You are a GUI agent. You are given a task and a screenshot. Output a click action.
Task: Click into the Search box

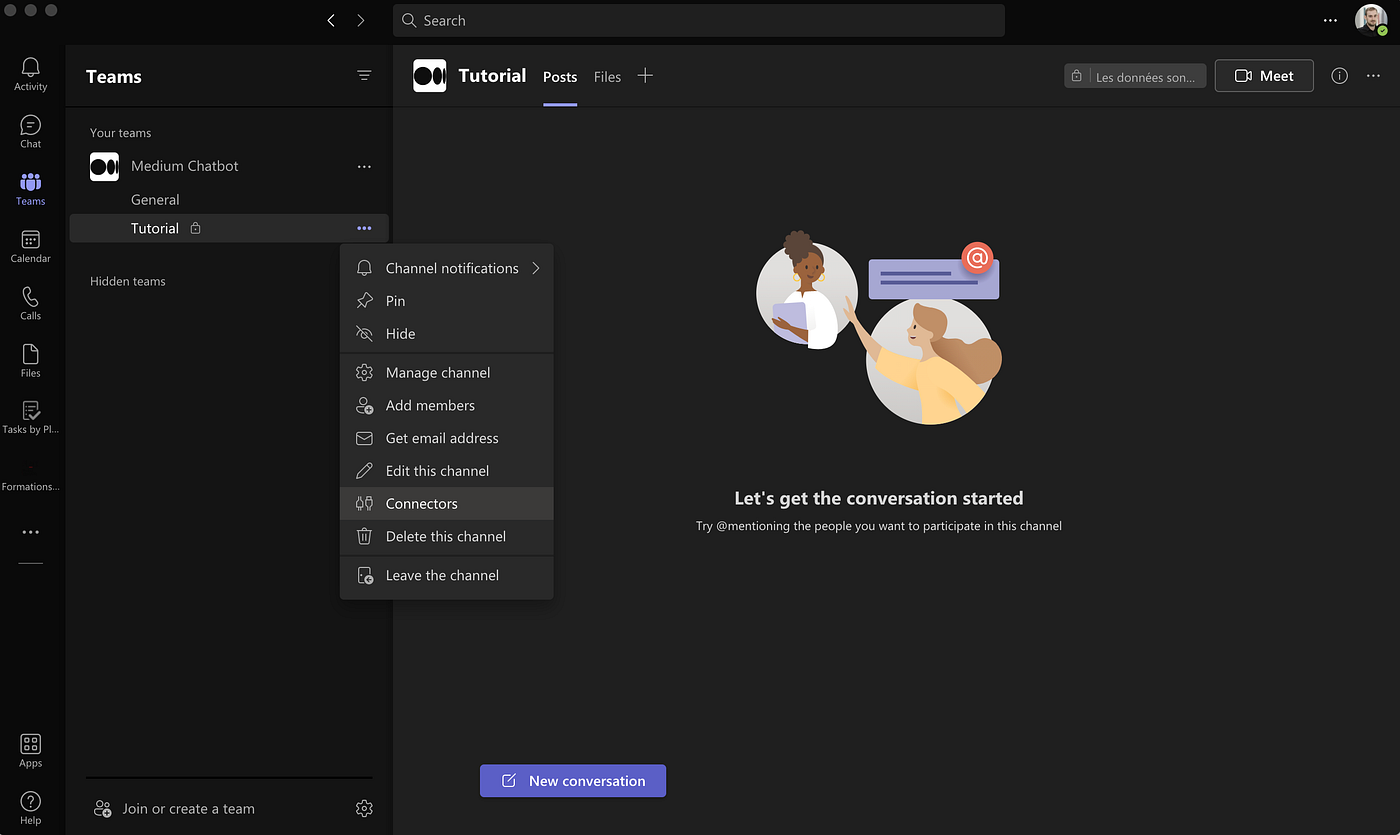coord(699,20)
